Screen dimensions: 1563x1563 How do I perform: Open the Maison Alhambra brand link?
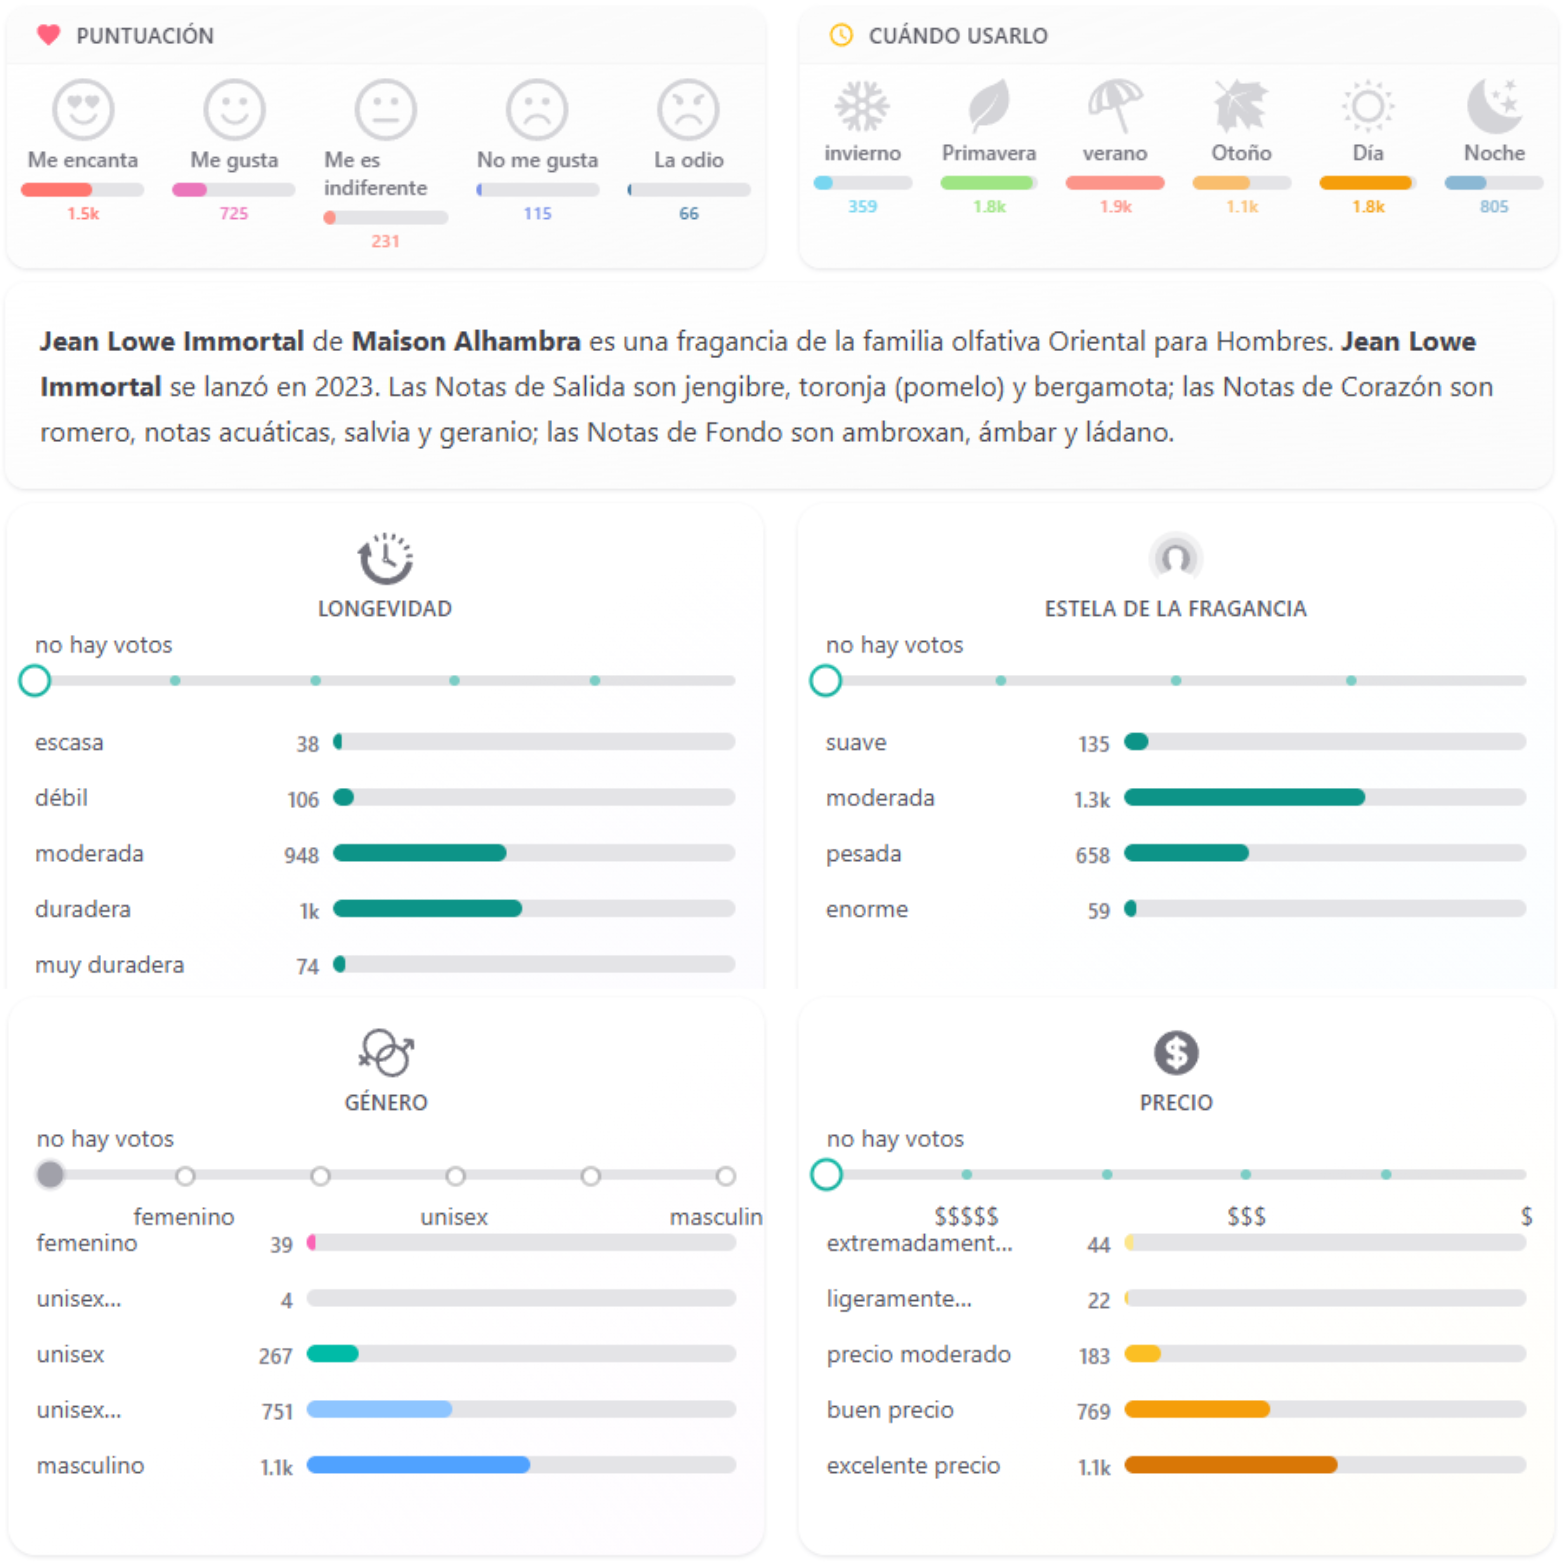click(466, 342)
